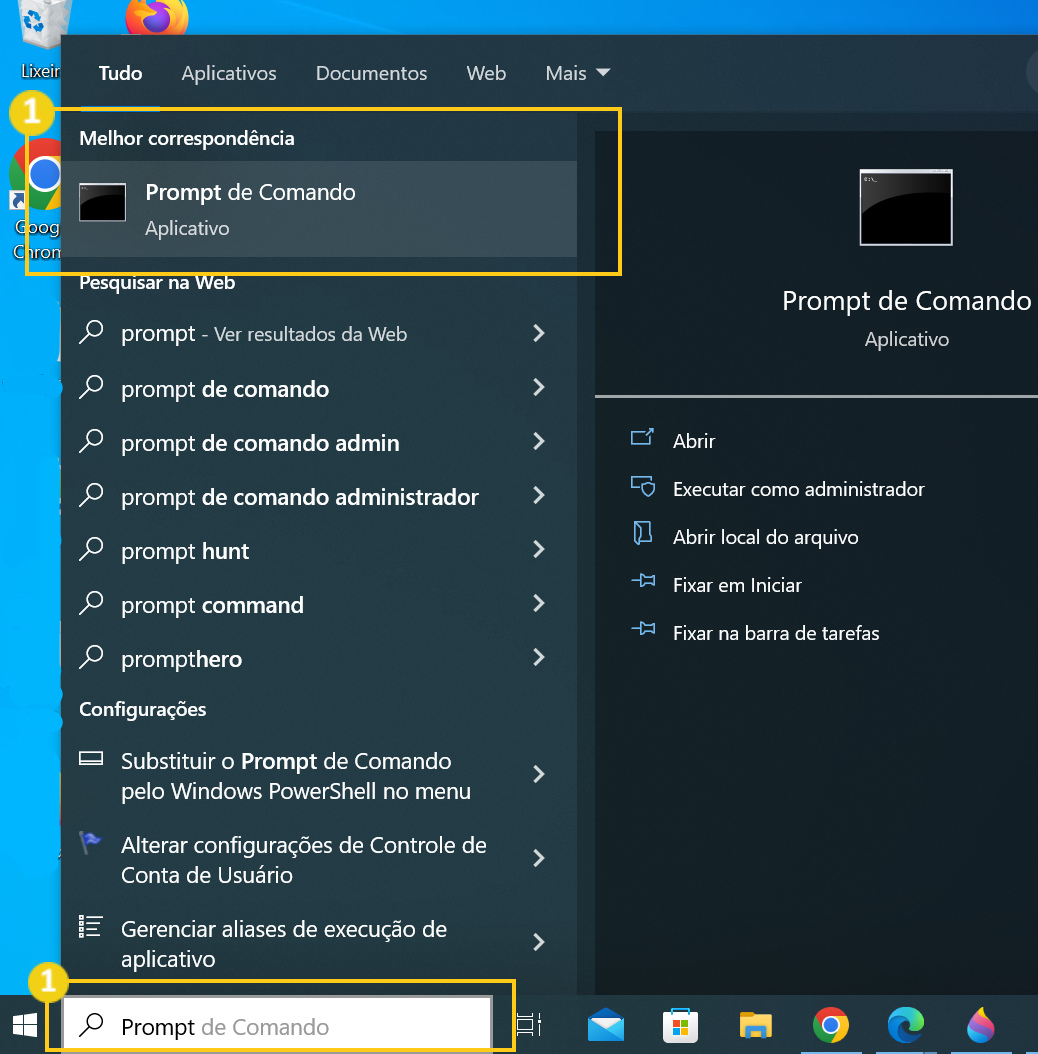The height and width of the screenshot is (1054, 1038).
Task: Expand chevron for 'Alterar configurações de Controle' setting
Action: click(538, 858)
